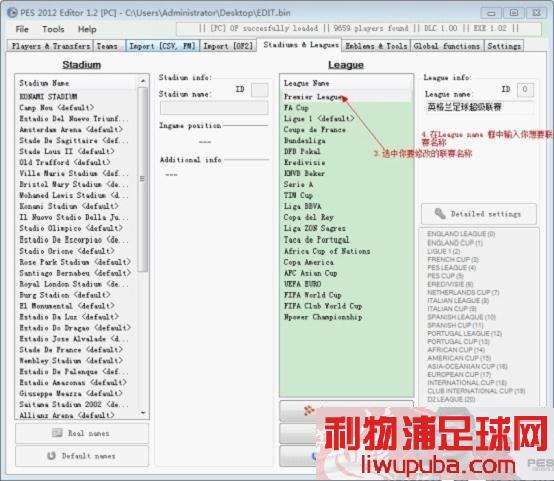Select Liga BBVA league entry

[346, 206]
